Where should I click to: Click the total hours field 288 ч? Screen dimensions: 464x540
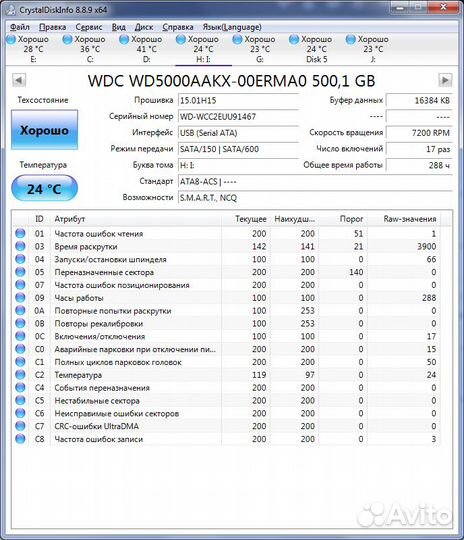pos(419,165)
